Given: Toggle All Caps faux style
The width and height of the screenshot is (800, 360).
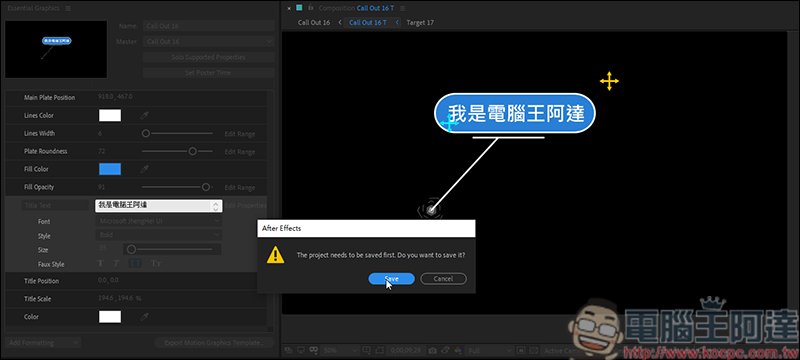Looking at the screenshot, I should tap(135, 264).
